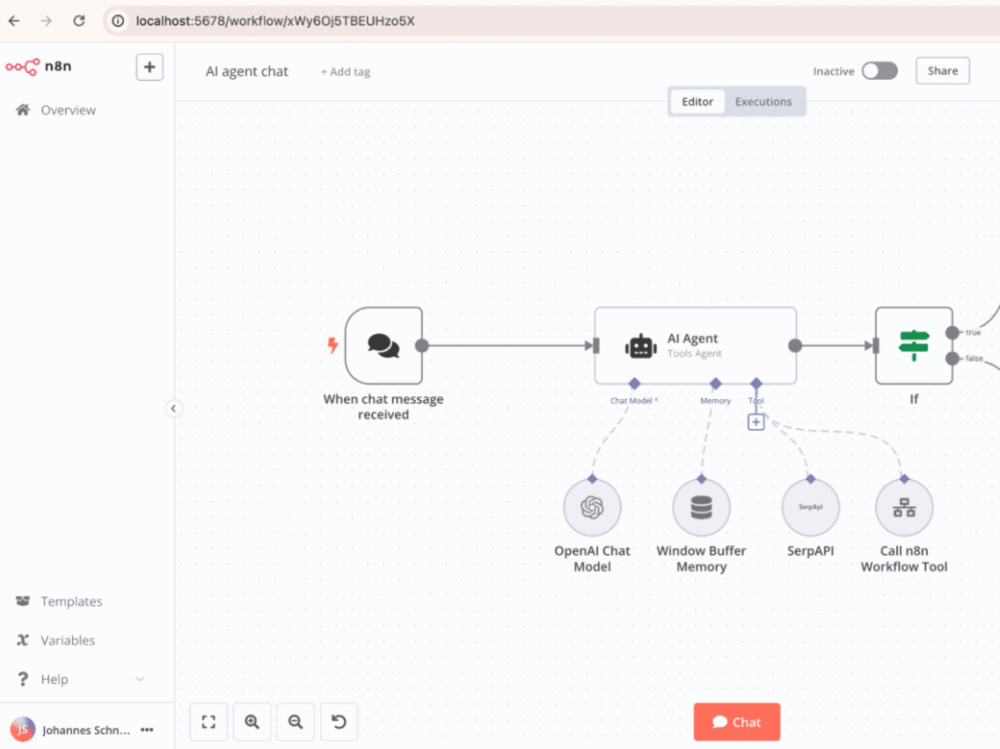Screen dimensions: 1000x749
Task: Reset the canvas zoom
Action: click(339, 722)
